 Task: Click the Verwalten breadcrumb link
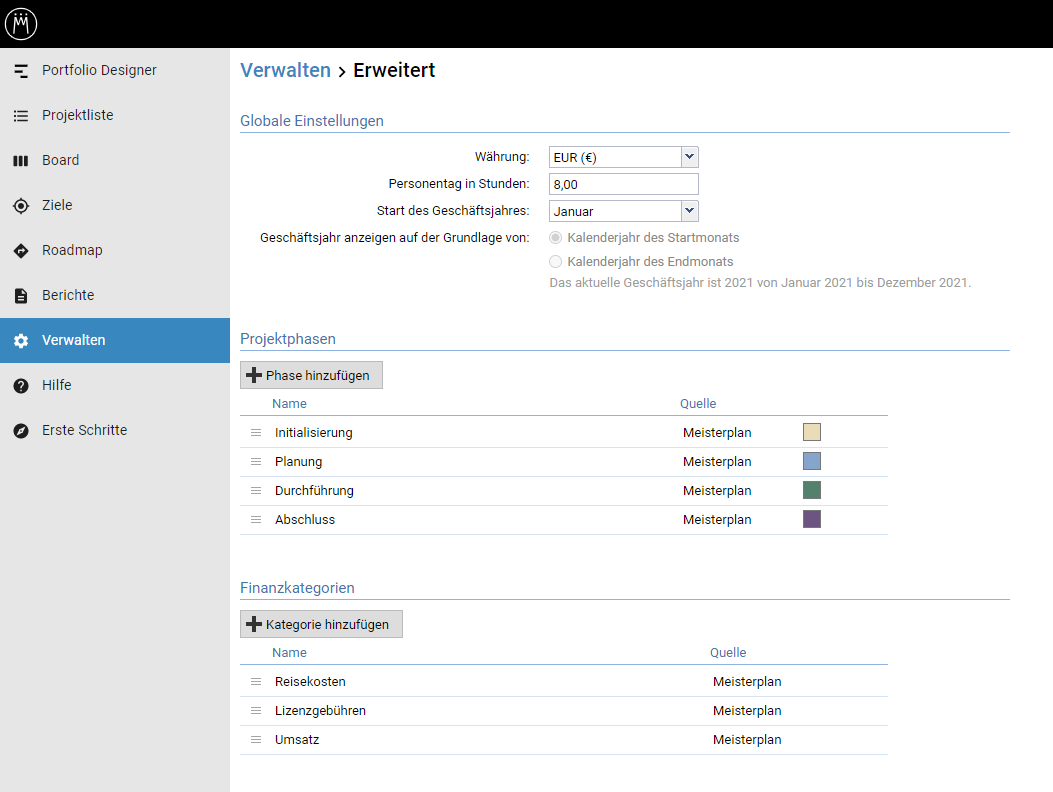pyautogui.click(x=285, y=71)
